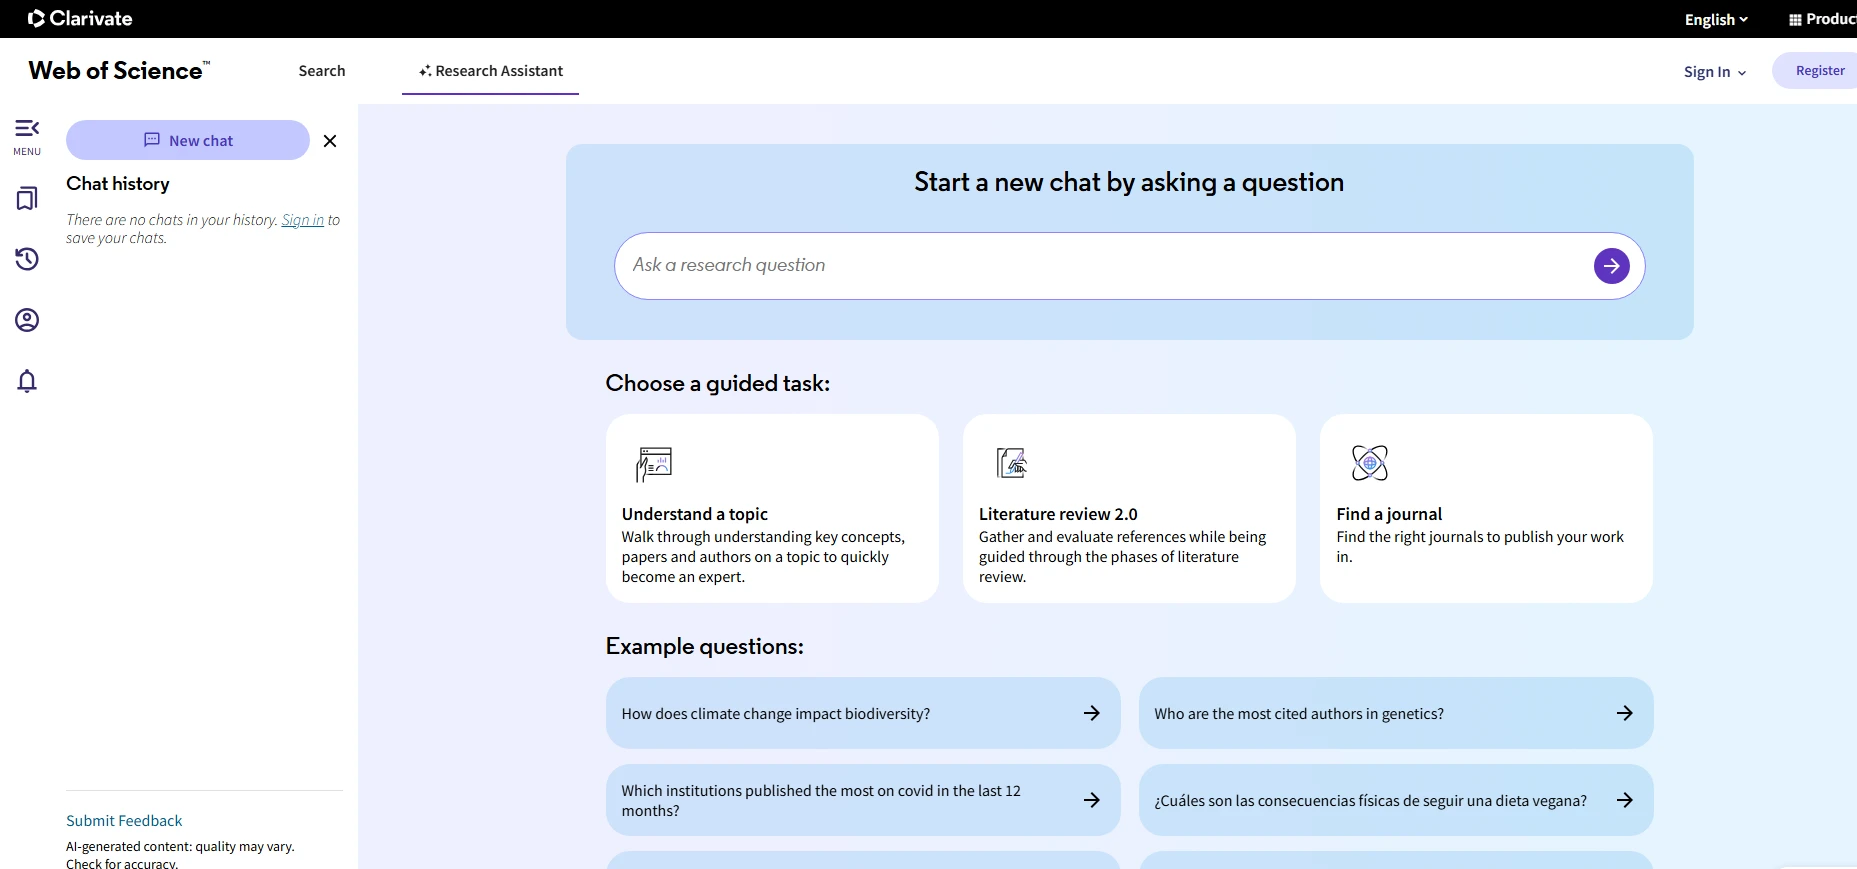Viewport: 1857px width, 869px height.
Task: Submit the question with the purple arrow
Action: [x=1611, y=266]
